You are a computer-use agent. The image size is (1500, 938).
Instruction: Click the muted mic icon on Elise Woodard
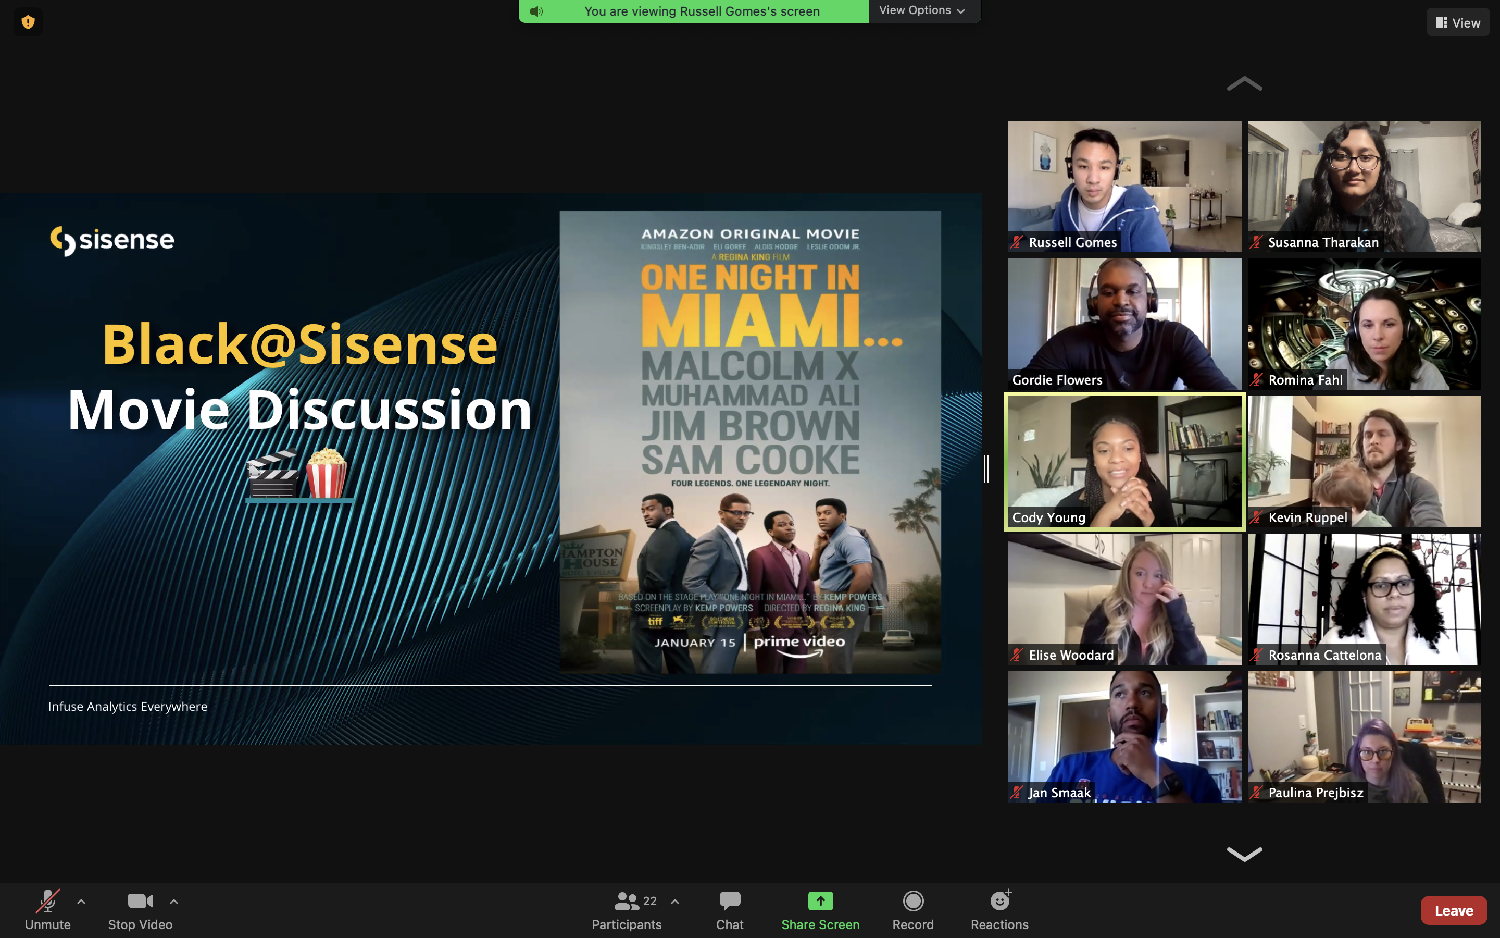point(1017,655)
